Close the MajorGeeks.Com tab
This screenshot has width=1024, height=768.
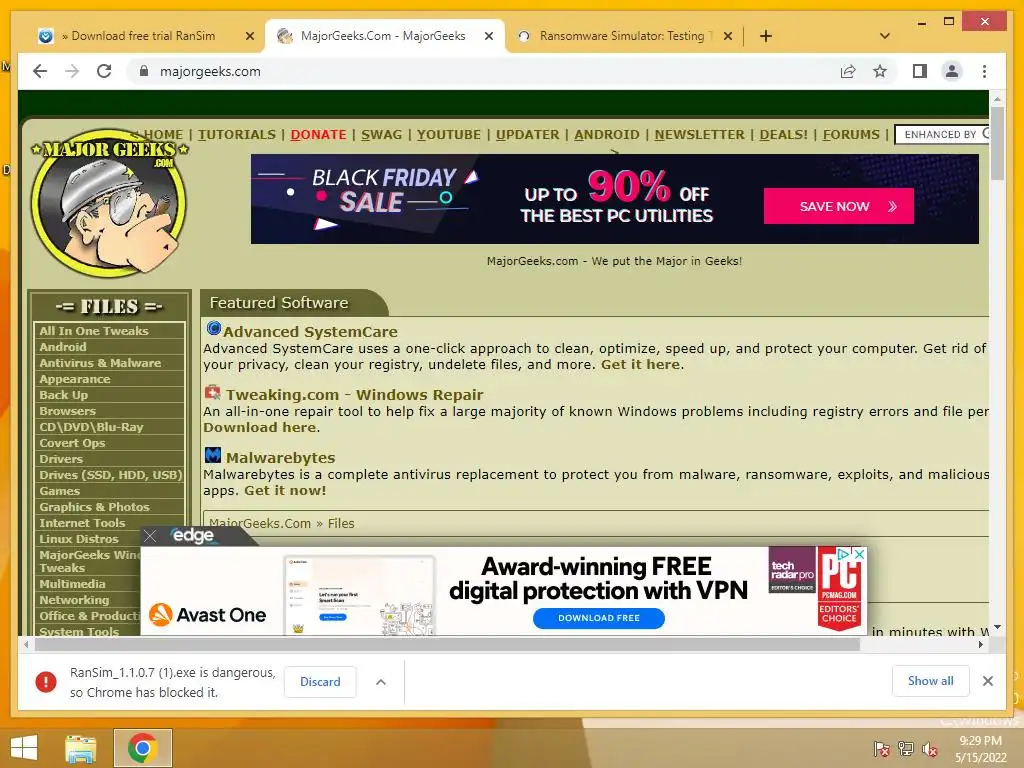pos(488,36)
